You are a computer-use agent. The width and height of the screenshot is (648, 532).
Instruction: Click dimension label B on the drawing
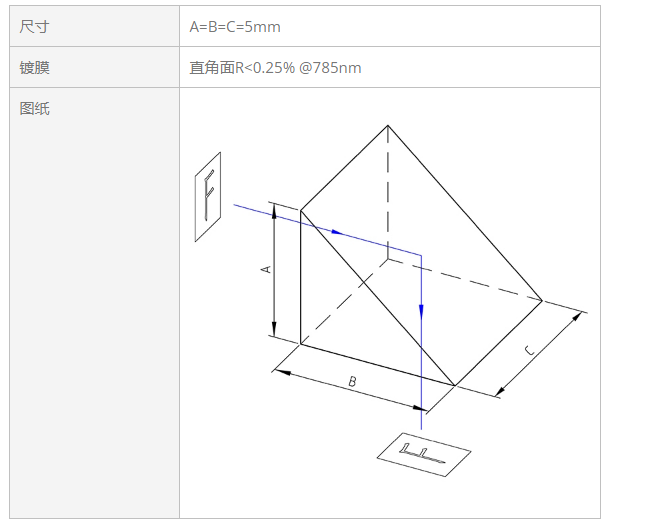(352, 381)
